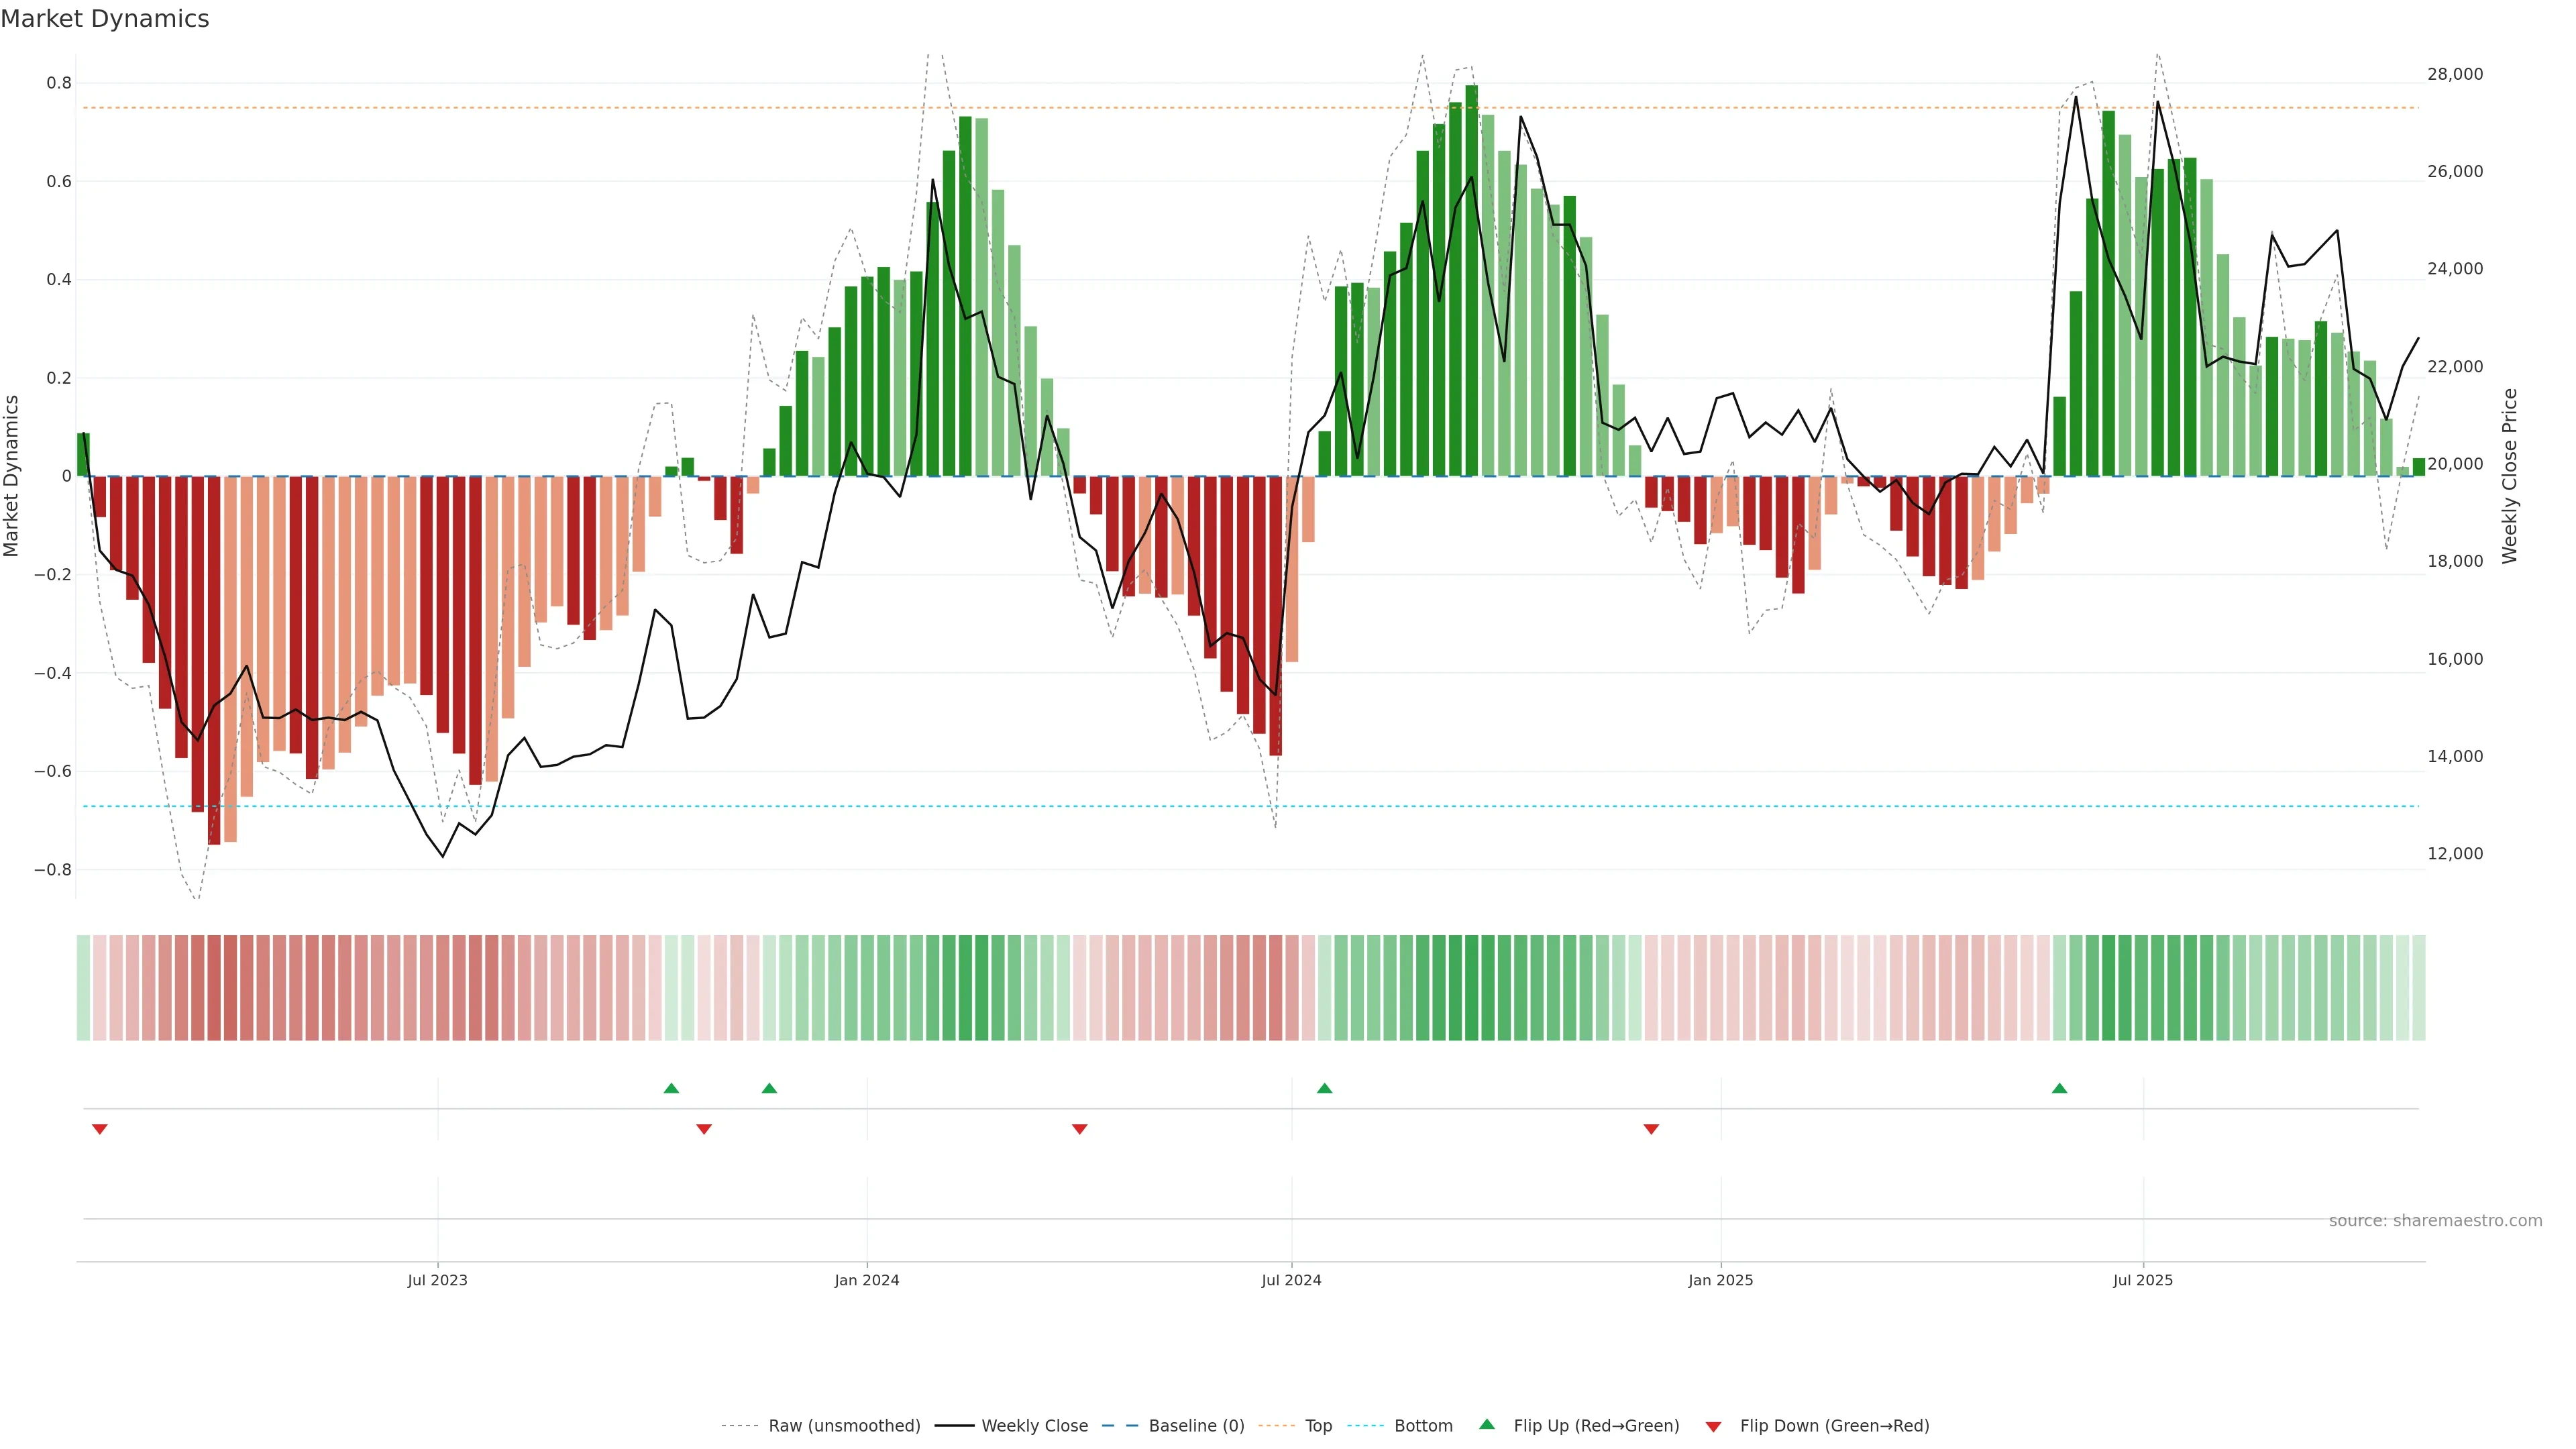
Task: Click the leftmost red Flip Down marker
Action: 99,1129
